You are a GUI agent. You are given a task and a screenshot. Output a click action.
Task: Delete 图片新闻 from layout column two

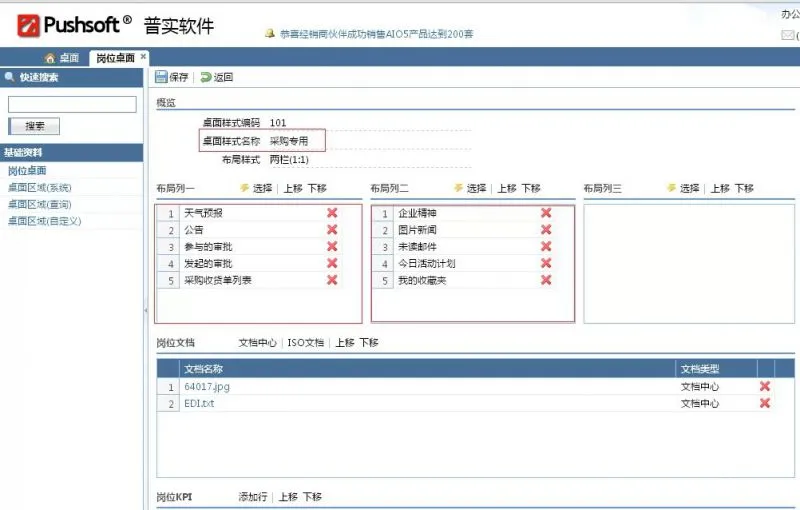coord(546,230)
